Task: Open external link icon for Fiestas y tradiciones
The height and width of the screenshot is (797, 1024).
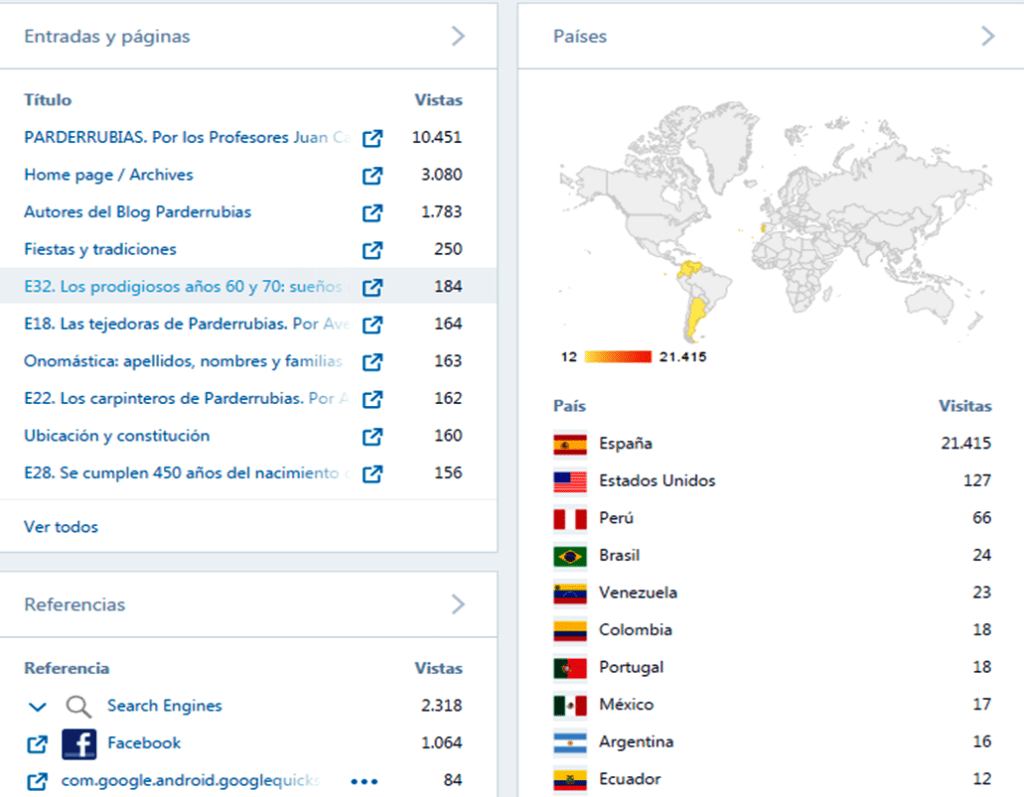Action: (372, 250)
